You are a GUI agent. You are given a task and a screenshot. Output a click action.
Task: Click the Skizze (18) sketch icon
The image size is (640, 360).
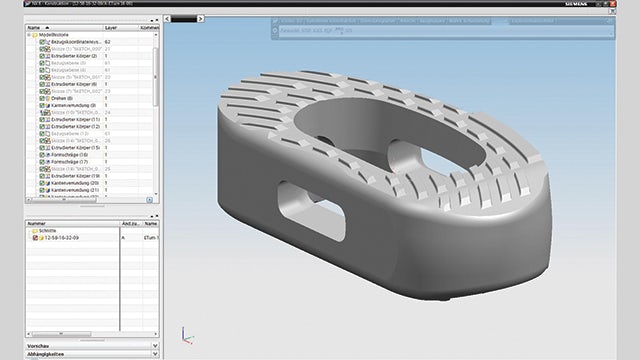coord(48,169)
